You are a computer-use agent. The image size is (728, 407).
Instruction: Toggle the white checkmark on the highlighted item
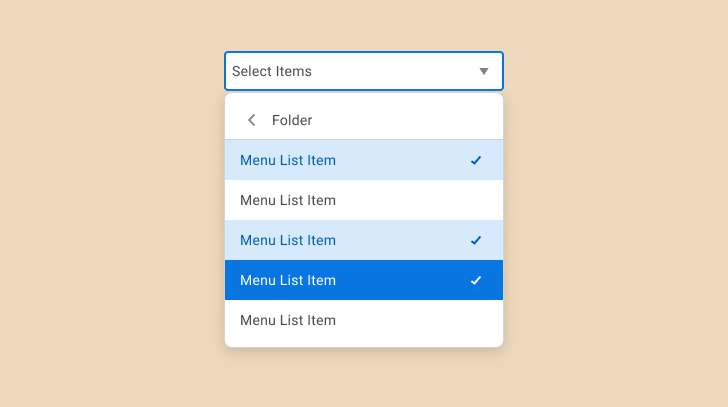pos(476,280)
